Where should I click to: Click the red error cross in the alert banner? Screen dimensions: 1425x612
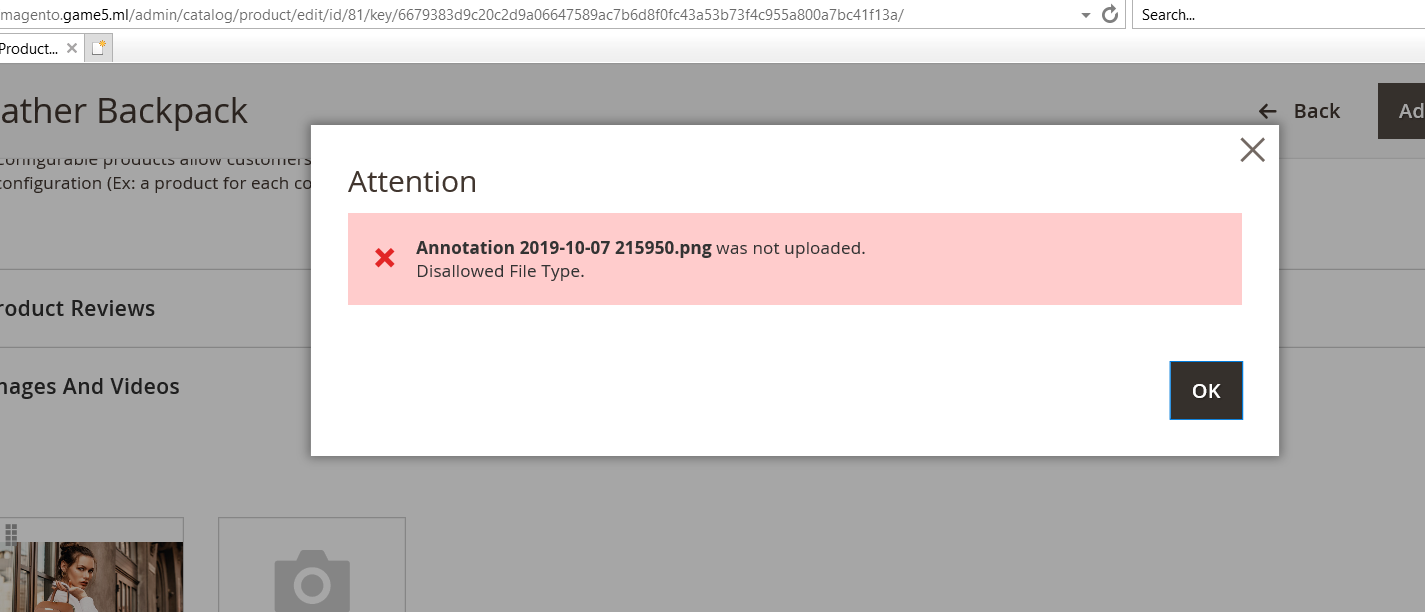pos(384,258)
